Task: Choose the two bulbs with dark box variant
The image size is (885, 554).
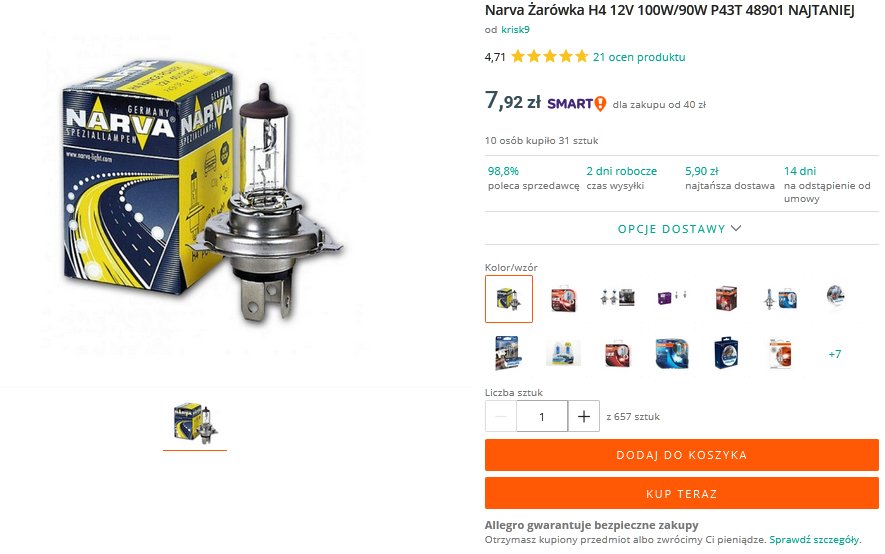Action: tap(617, 298)
